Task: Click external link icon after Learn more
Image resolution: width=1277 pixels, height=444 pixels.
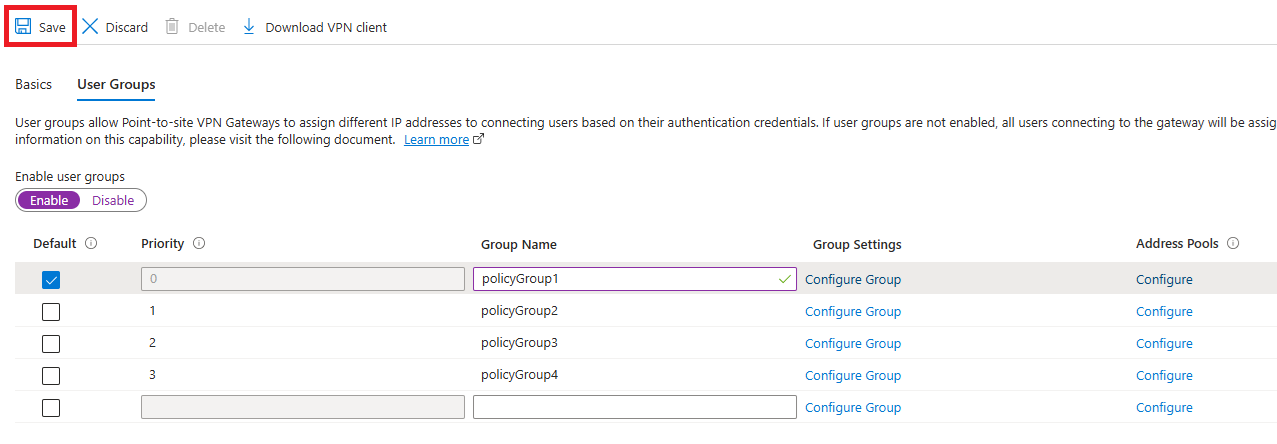Action: pos(478,140)
